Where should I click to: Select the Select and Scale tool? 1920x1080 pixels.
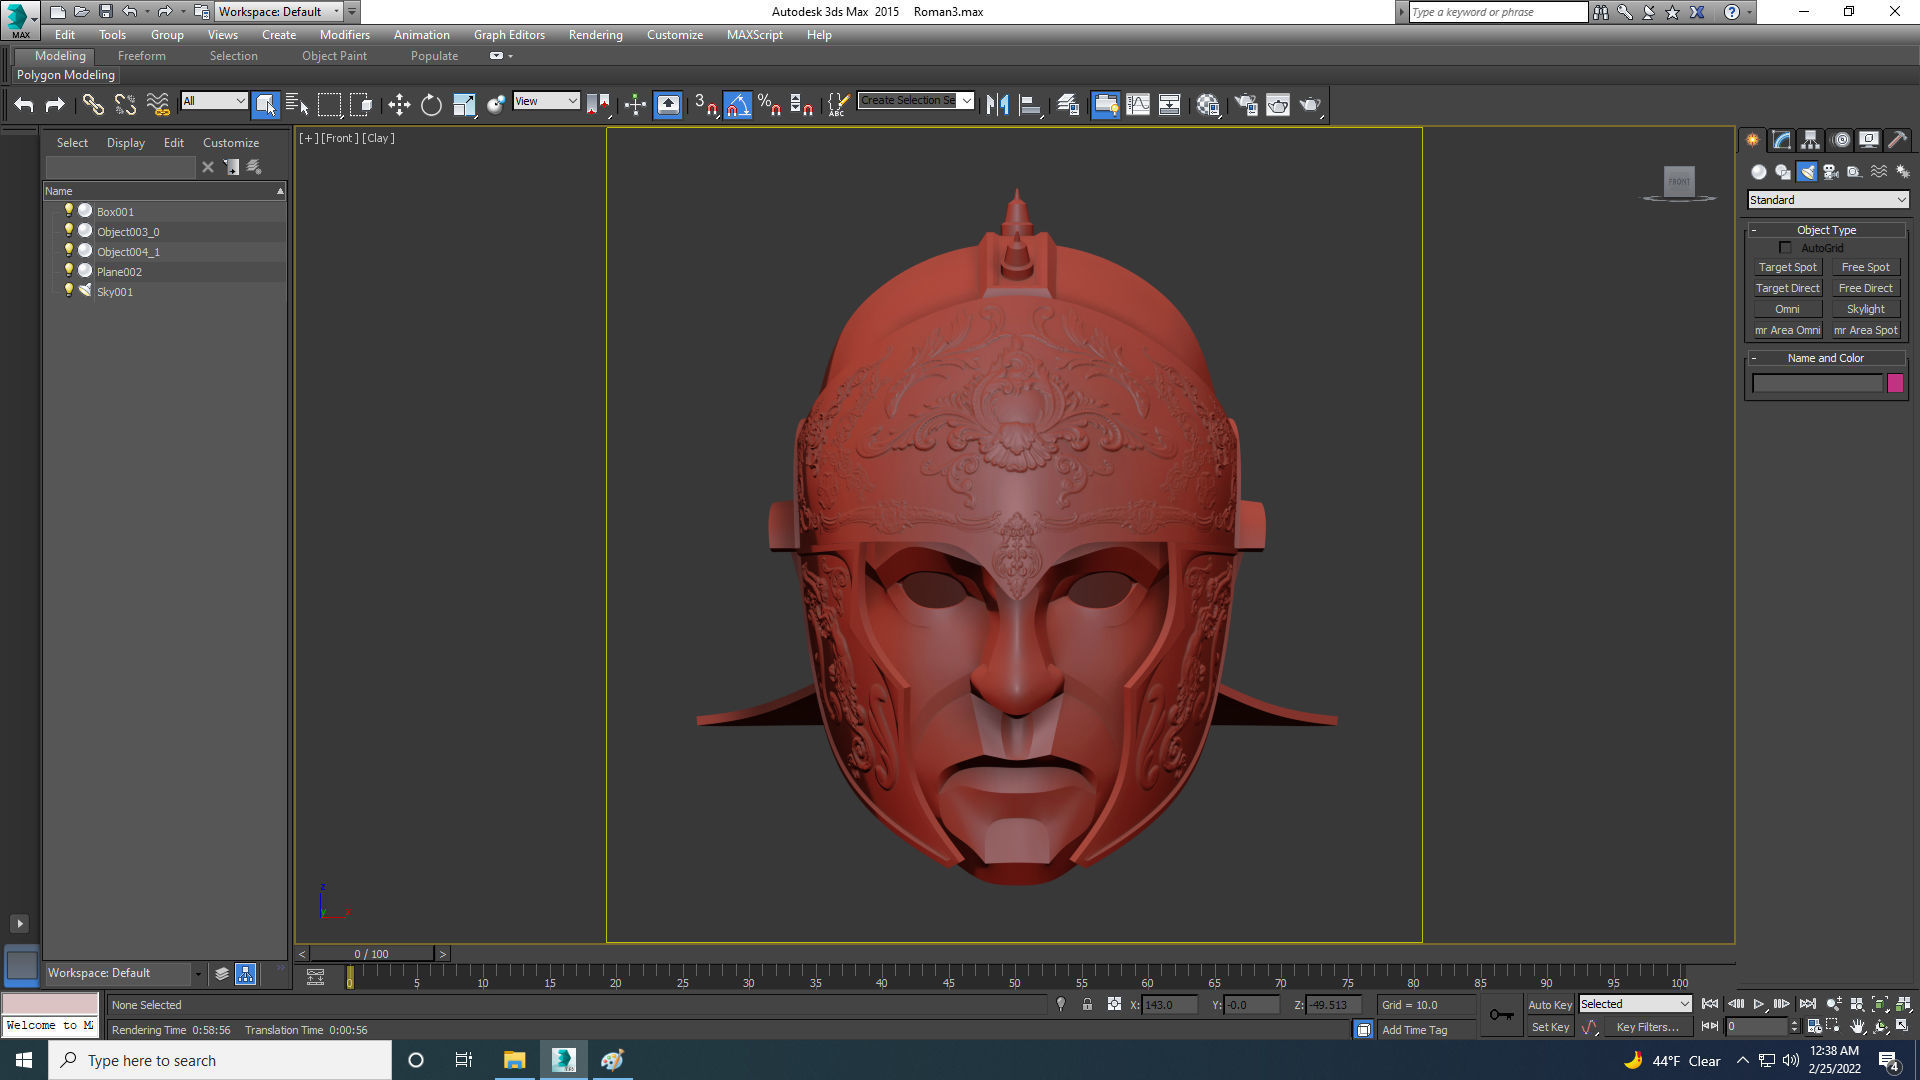(464, 104)
